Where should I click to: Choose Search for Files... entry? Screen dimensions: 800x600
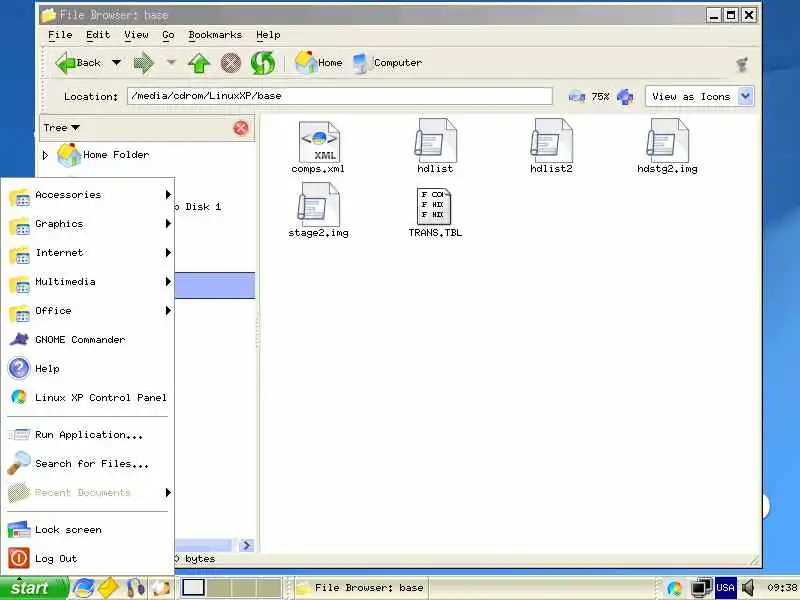click(90, 464)
